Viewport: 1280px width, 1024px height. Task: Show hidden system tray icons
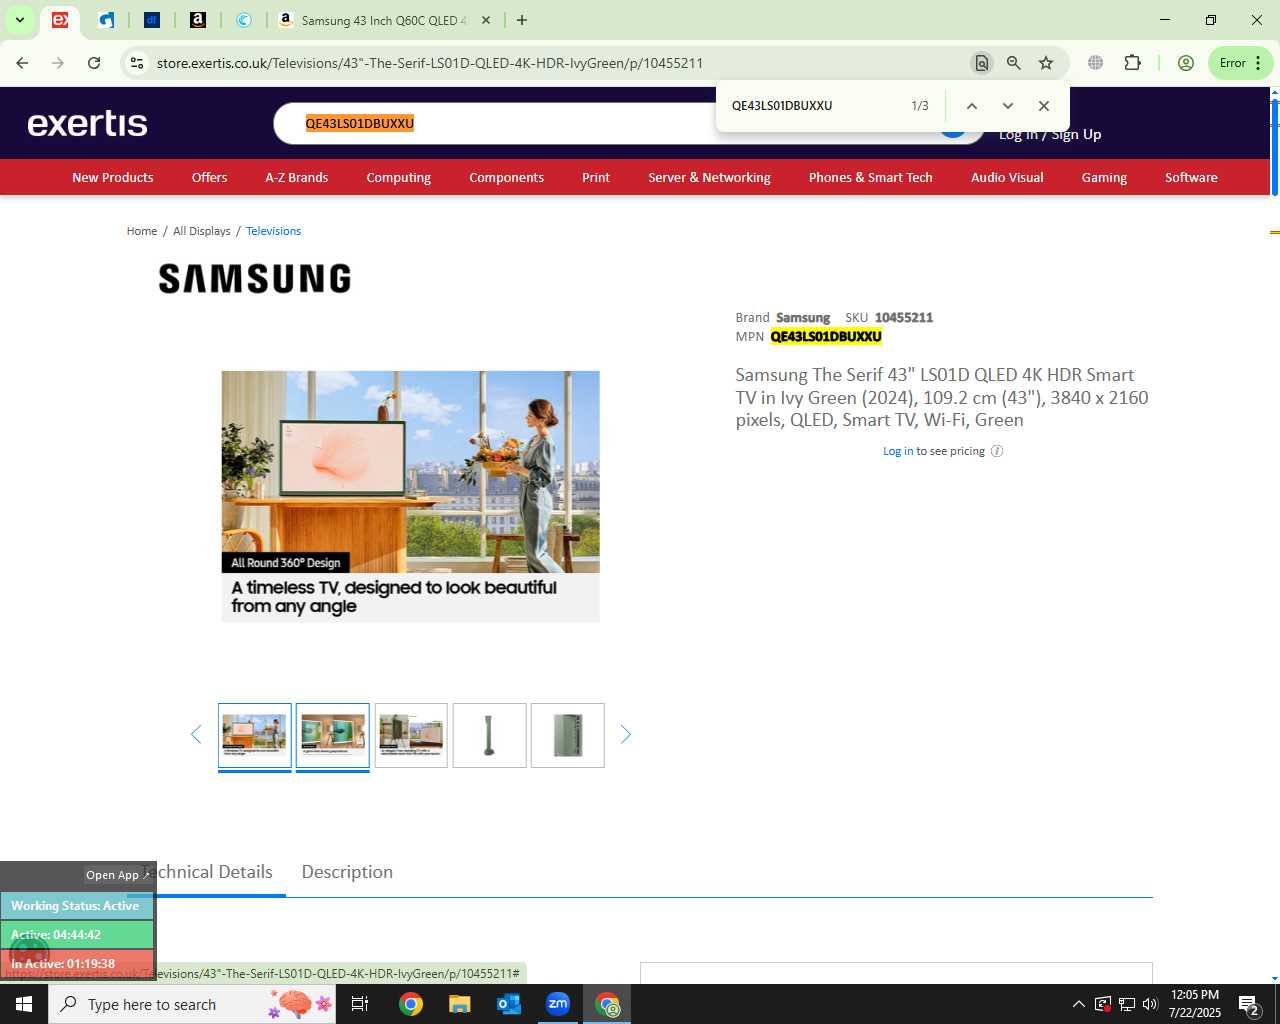pyautogui.click(x=1078, y=1004)
